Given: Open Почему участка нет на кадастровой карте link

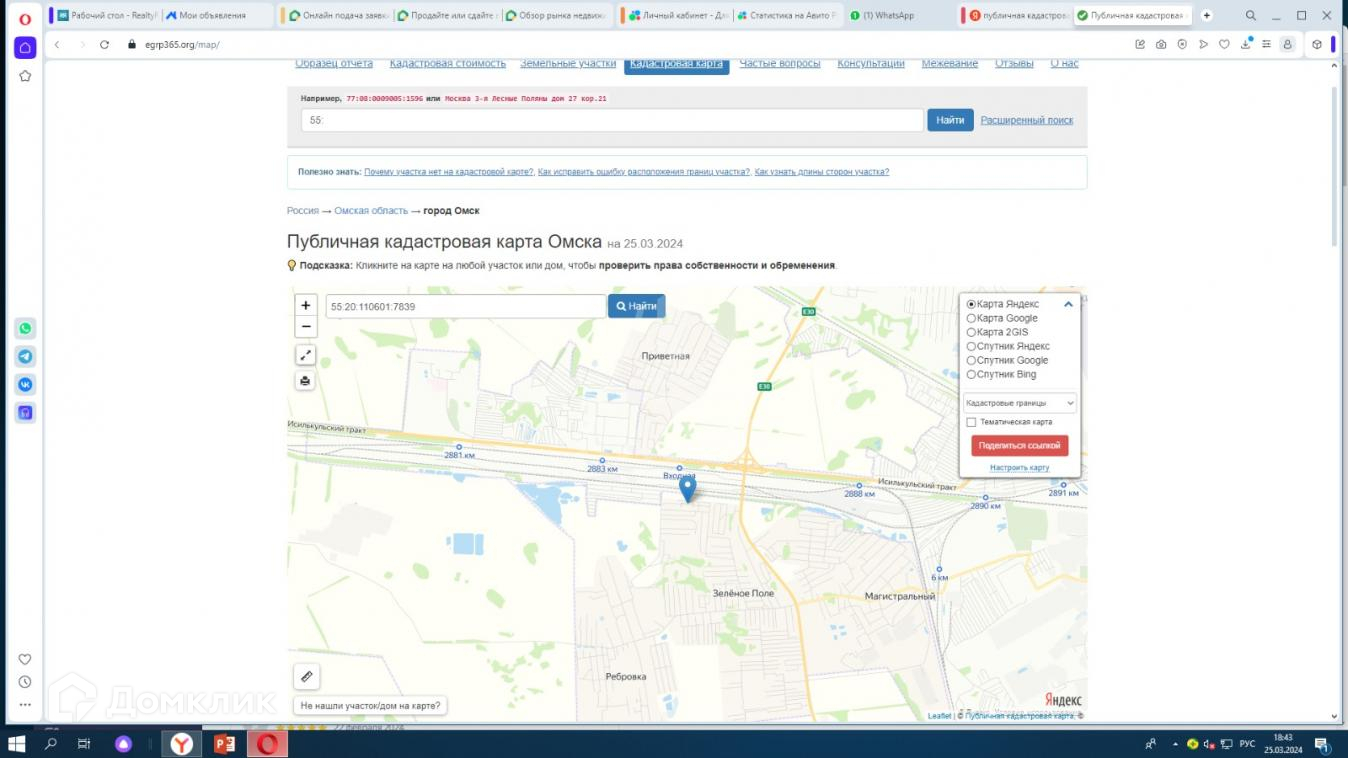Looking at the screenshot, I should coord(449,172).
